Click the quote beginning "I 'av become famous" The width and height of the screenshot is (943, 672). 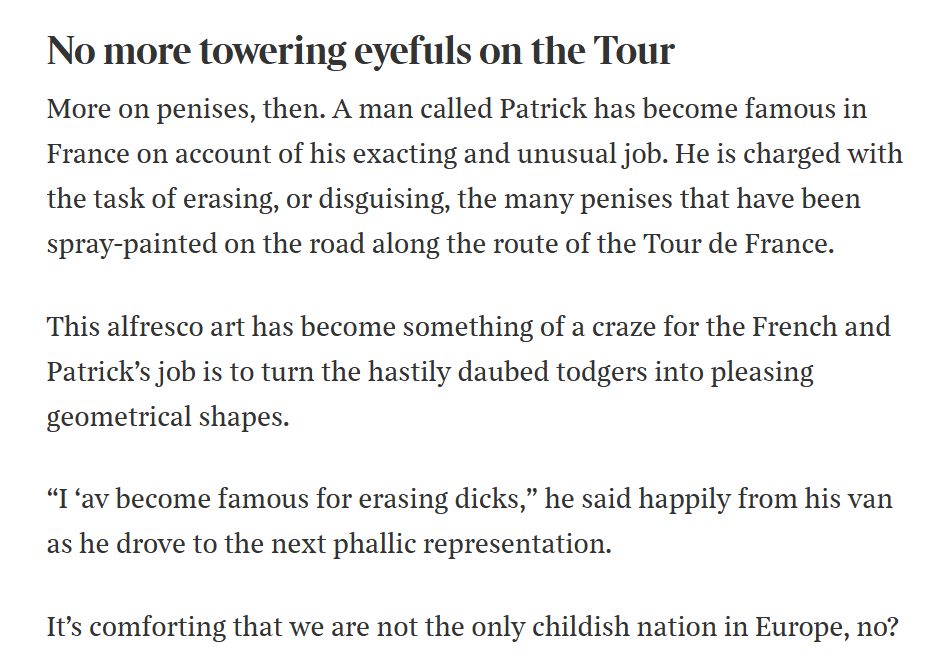[x=292, y=499]
